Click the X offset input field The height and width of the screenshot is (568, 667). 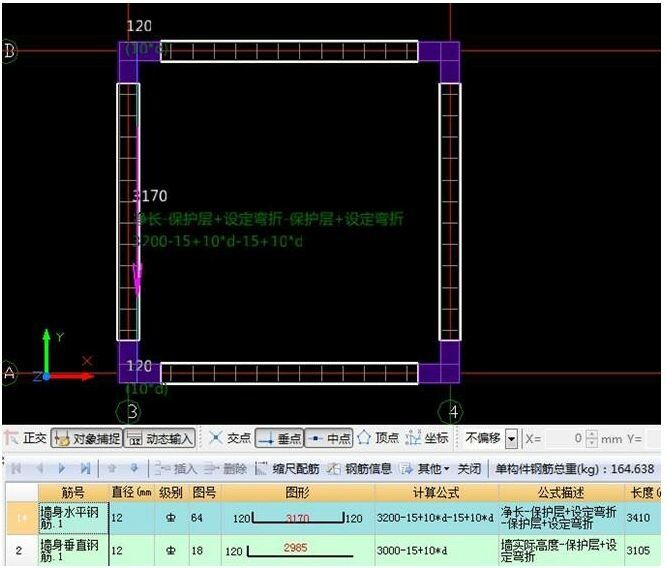(564, 438)
